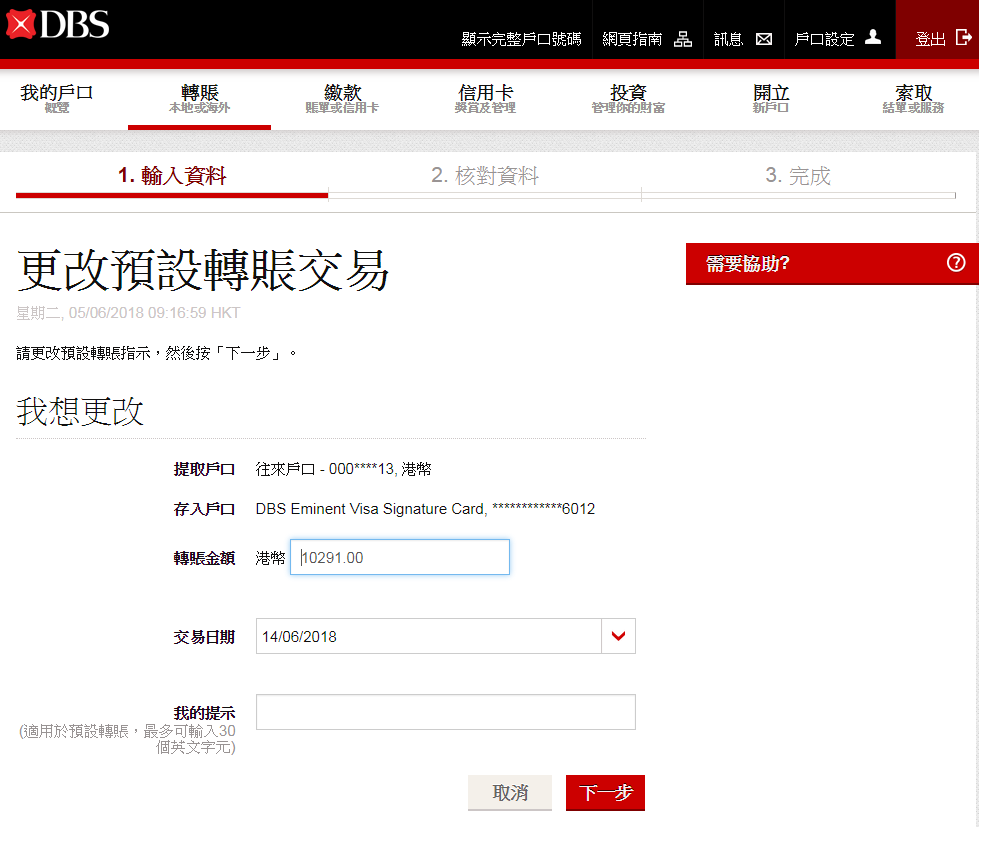Open the 我的戶口 menu
Screen dimensions: 981x853
57,99
